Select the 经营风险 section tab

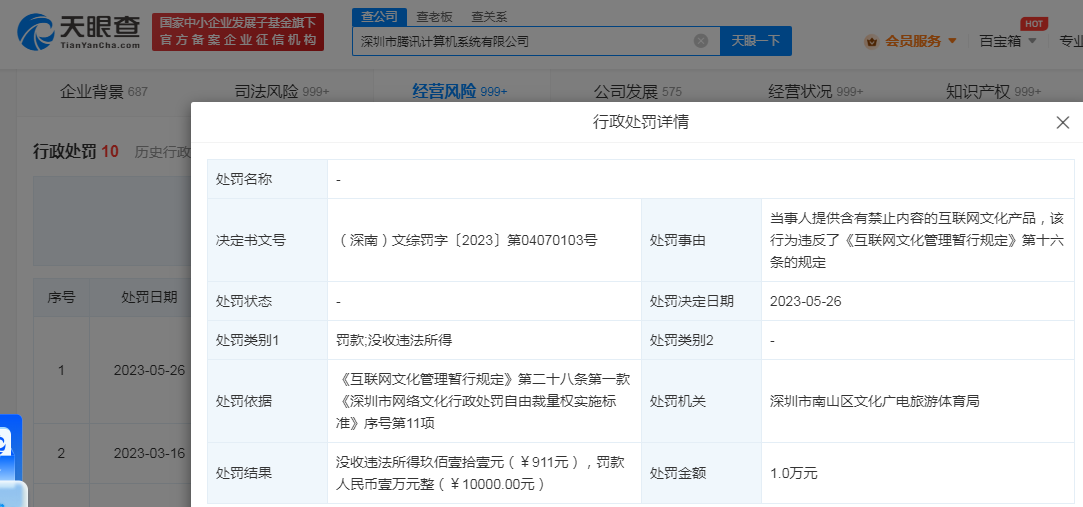click(x=460, y=91)
